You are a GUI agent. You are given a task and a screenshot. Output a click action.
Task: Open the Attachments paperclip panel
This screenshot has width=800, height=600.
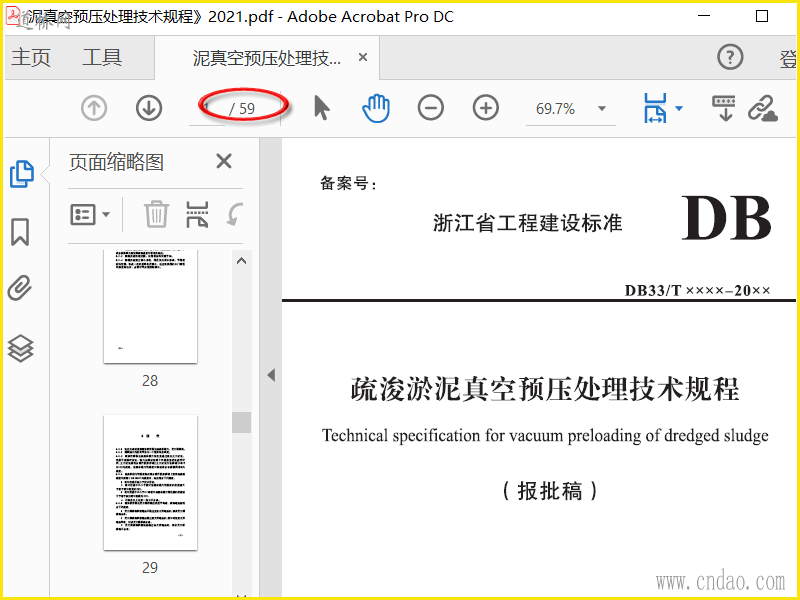point(20,288)
